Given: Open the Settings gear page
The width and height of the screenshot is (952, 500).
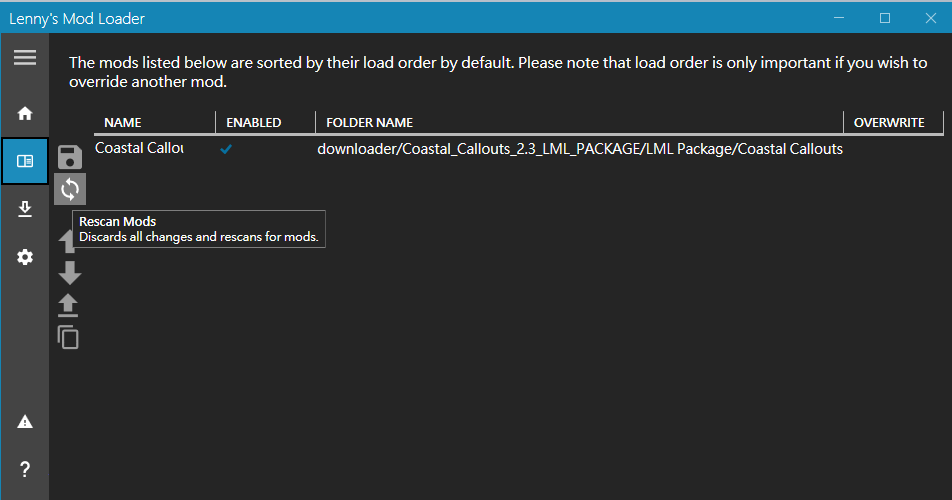Looking at the screenshot, I should click(x=25, y=257).
